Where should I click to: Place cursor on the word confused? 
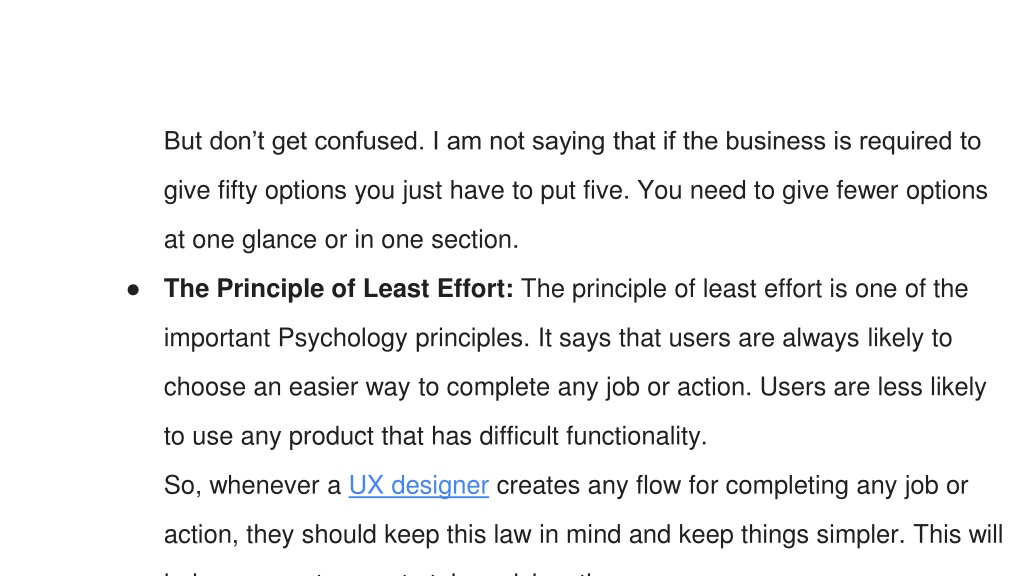click(369, 141)
